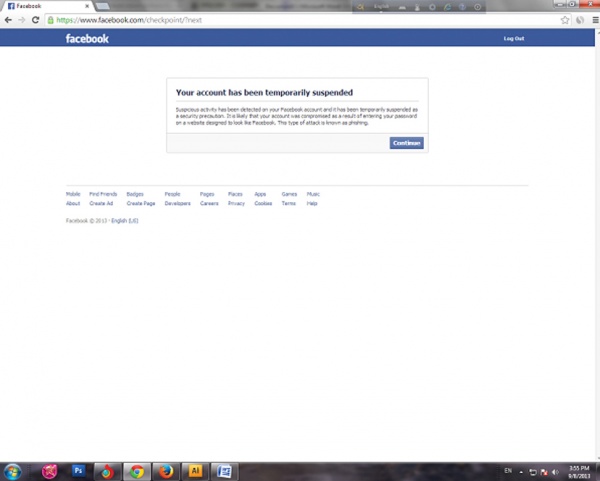Change language via English (US) link

click(x=125, y=221)
